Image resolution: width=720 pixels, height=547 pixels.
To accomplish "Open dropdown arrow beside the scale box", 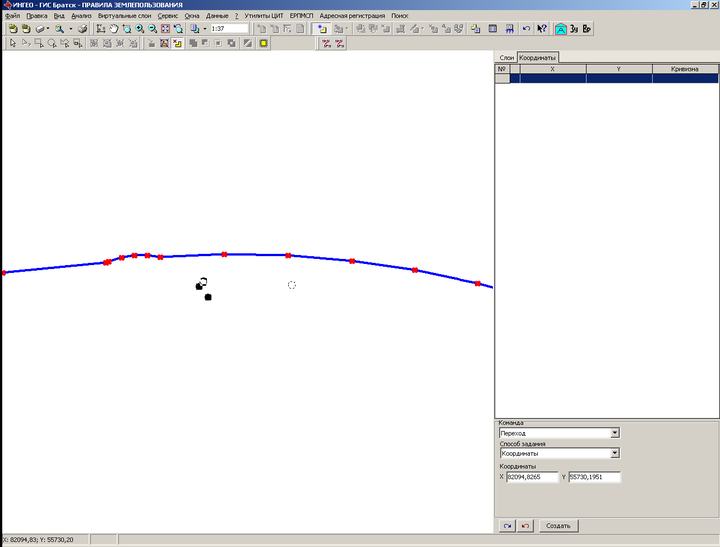I will tap(205, 29).
